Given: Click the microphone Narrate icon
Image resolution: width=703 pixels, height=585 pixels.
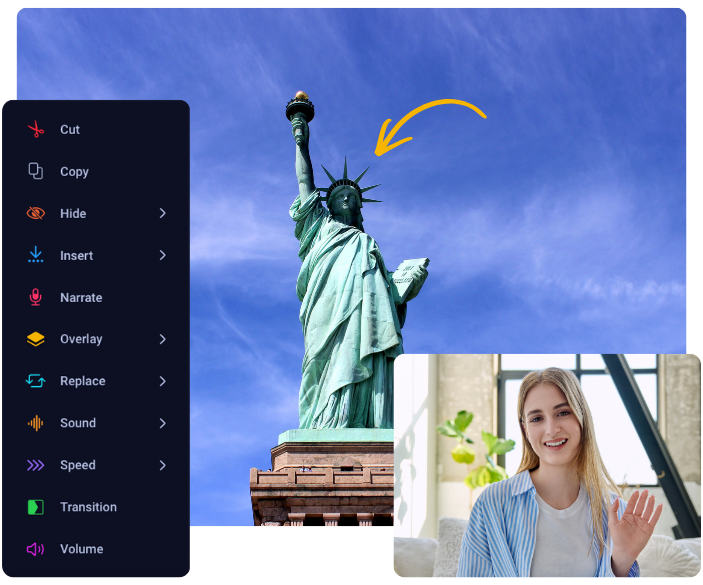Looking at the screenshot, I should pos(35,297).
